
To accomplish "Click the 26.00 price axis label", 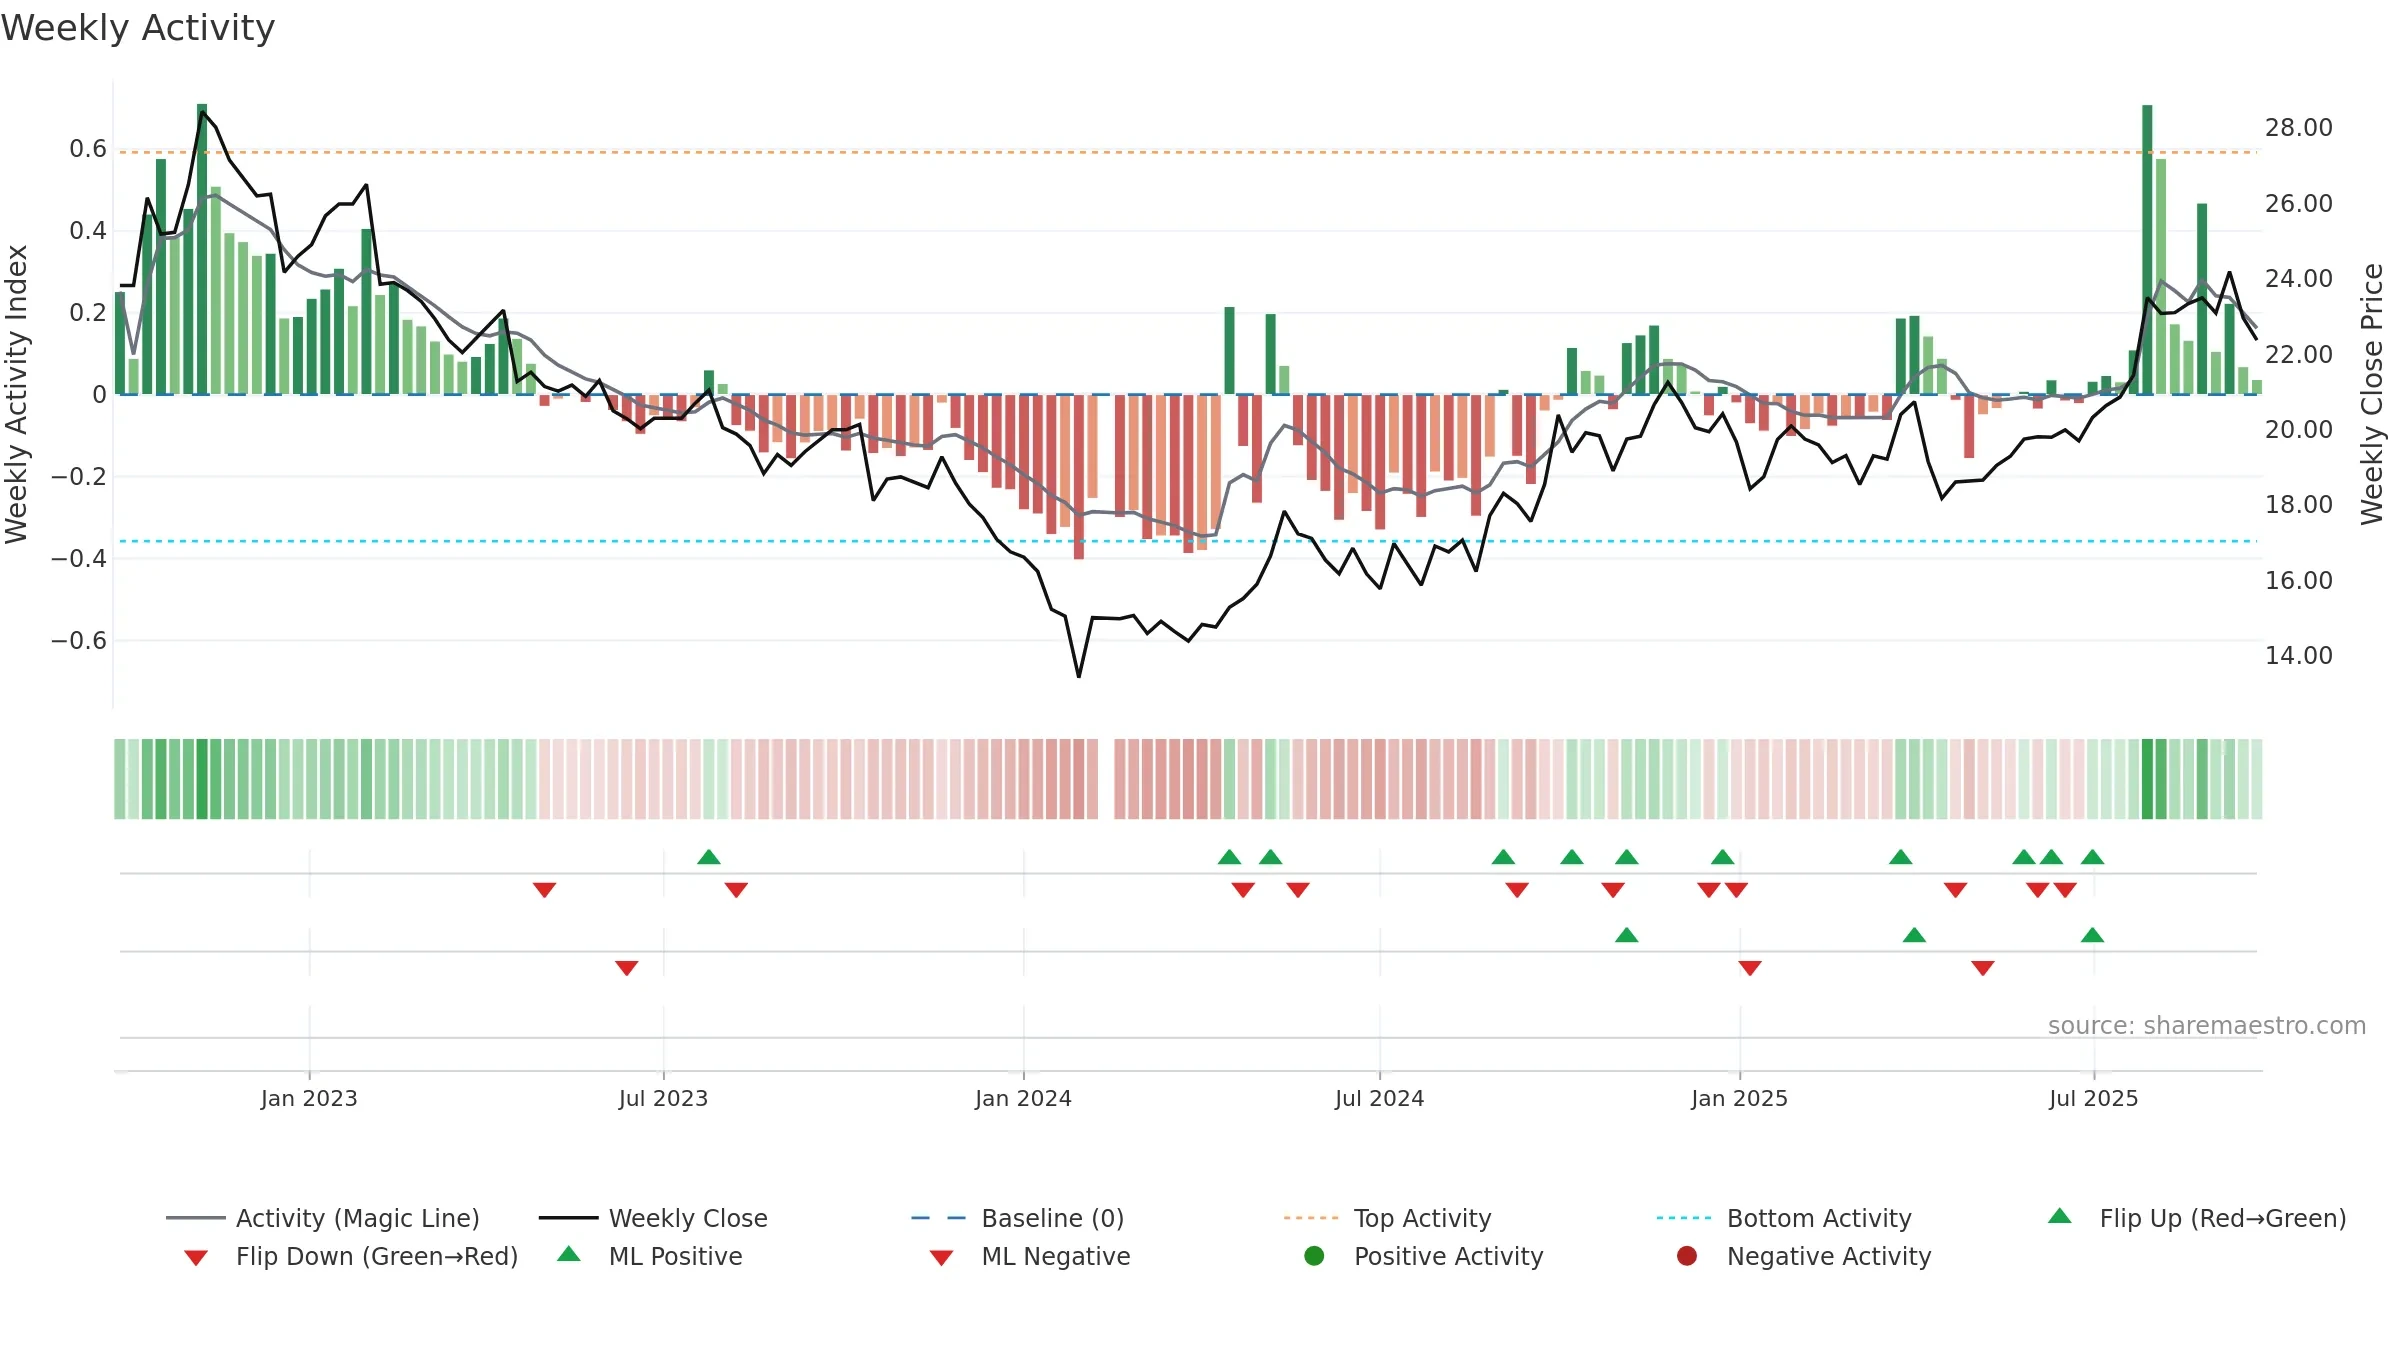I will click(2298, 203).
